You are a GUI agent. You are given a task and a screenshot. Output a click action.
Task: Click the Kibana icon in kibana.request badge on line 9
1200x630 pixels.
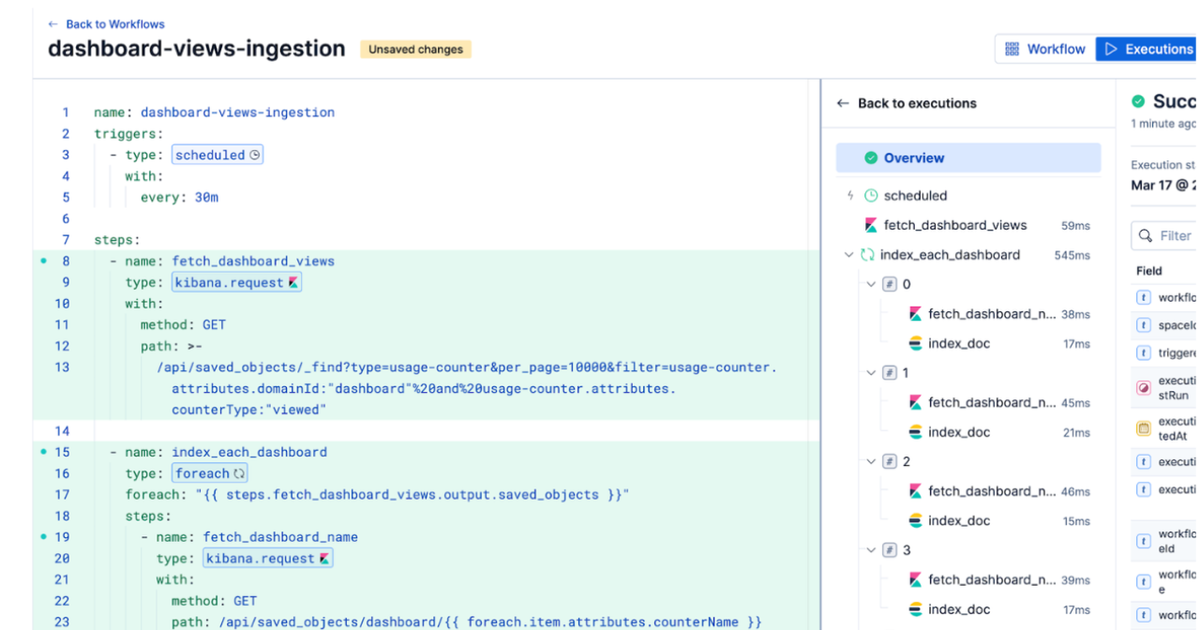click(293, 283)
